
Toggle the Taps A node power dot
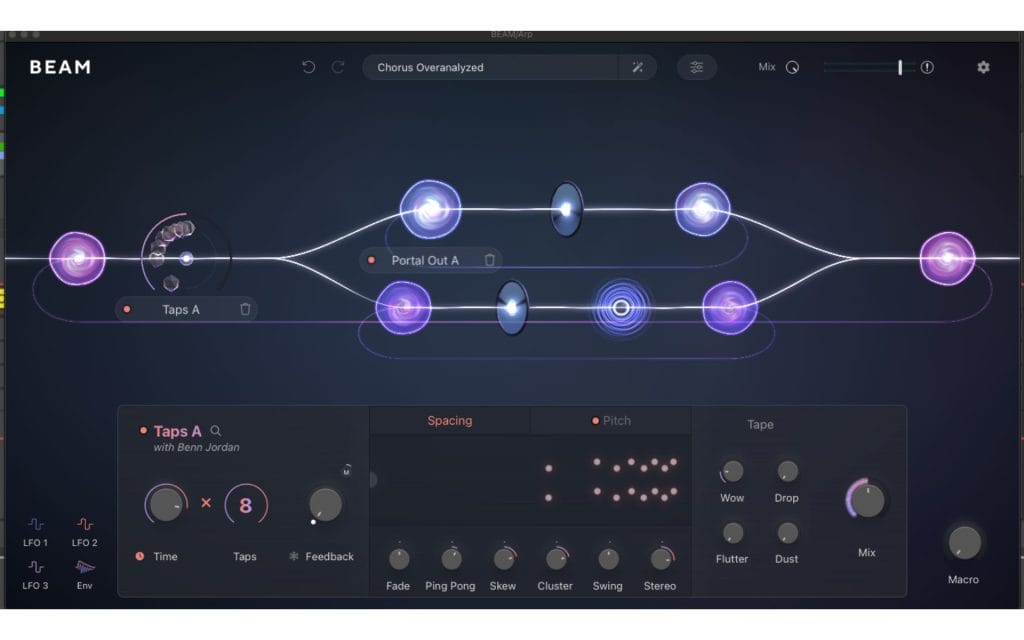[x=127, y=309]
